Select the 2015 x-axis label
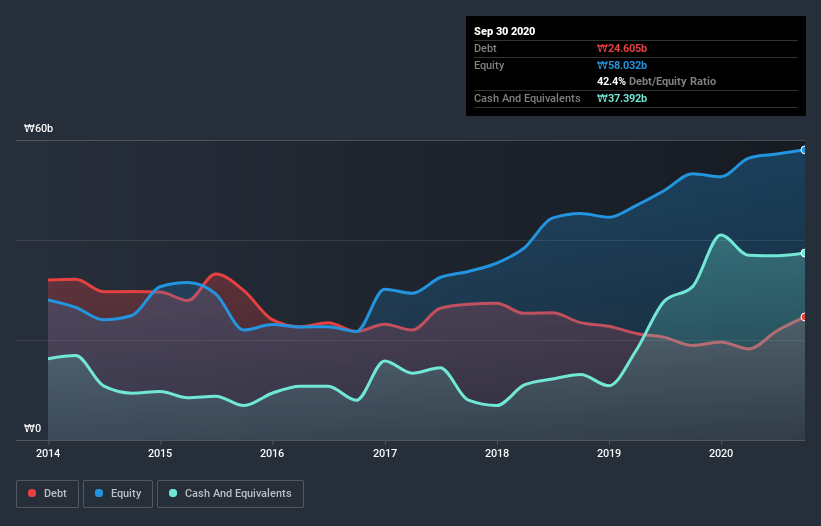 (160, 453)
